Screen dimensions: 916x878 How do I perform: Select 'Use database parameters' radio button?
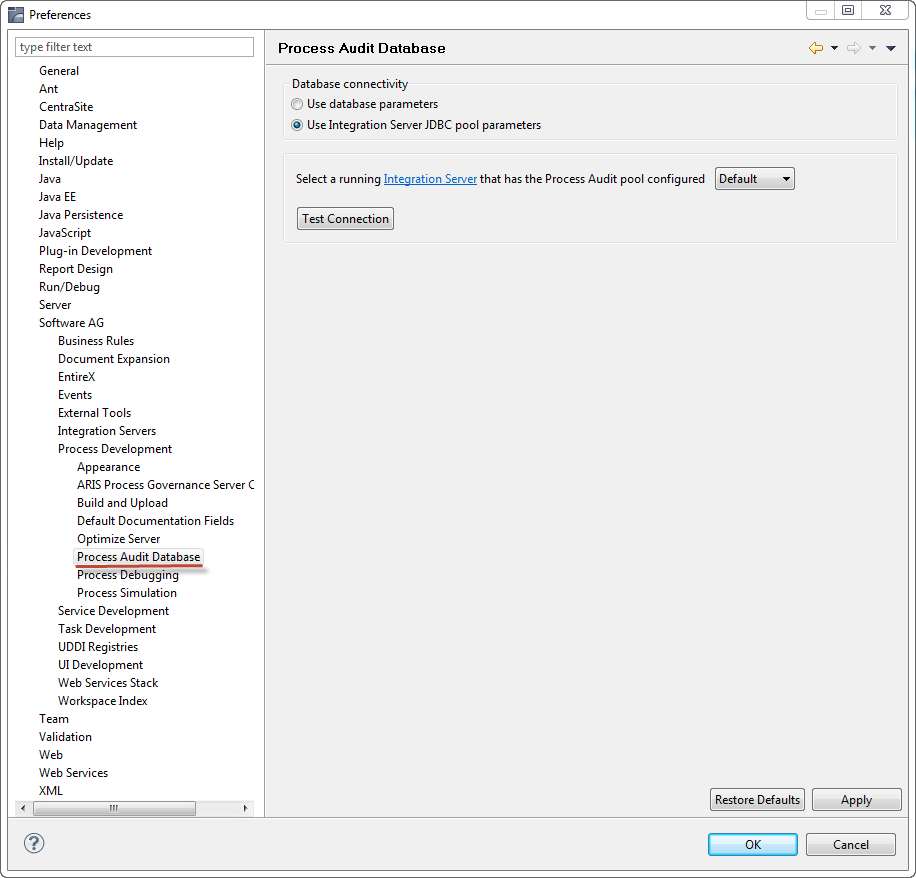tap(297, 104)
